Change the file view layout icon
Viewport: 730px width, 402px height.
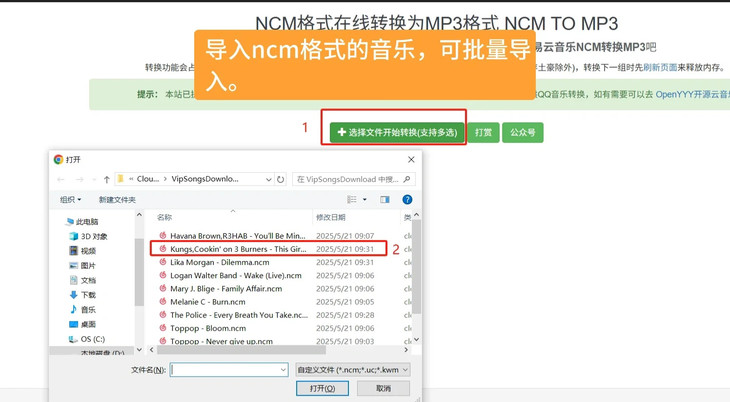[x=352, y=199]
